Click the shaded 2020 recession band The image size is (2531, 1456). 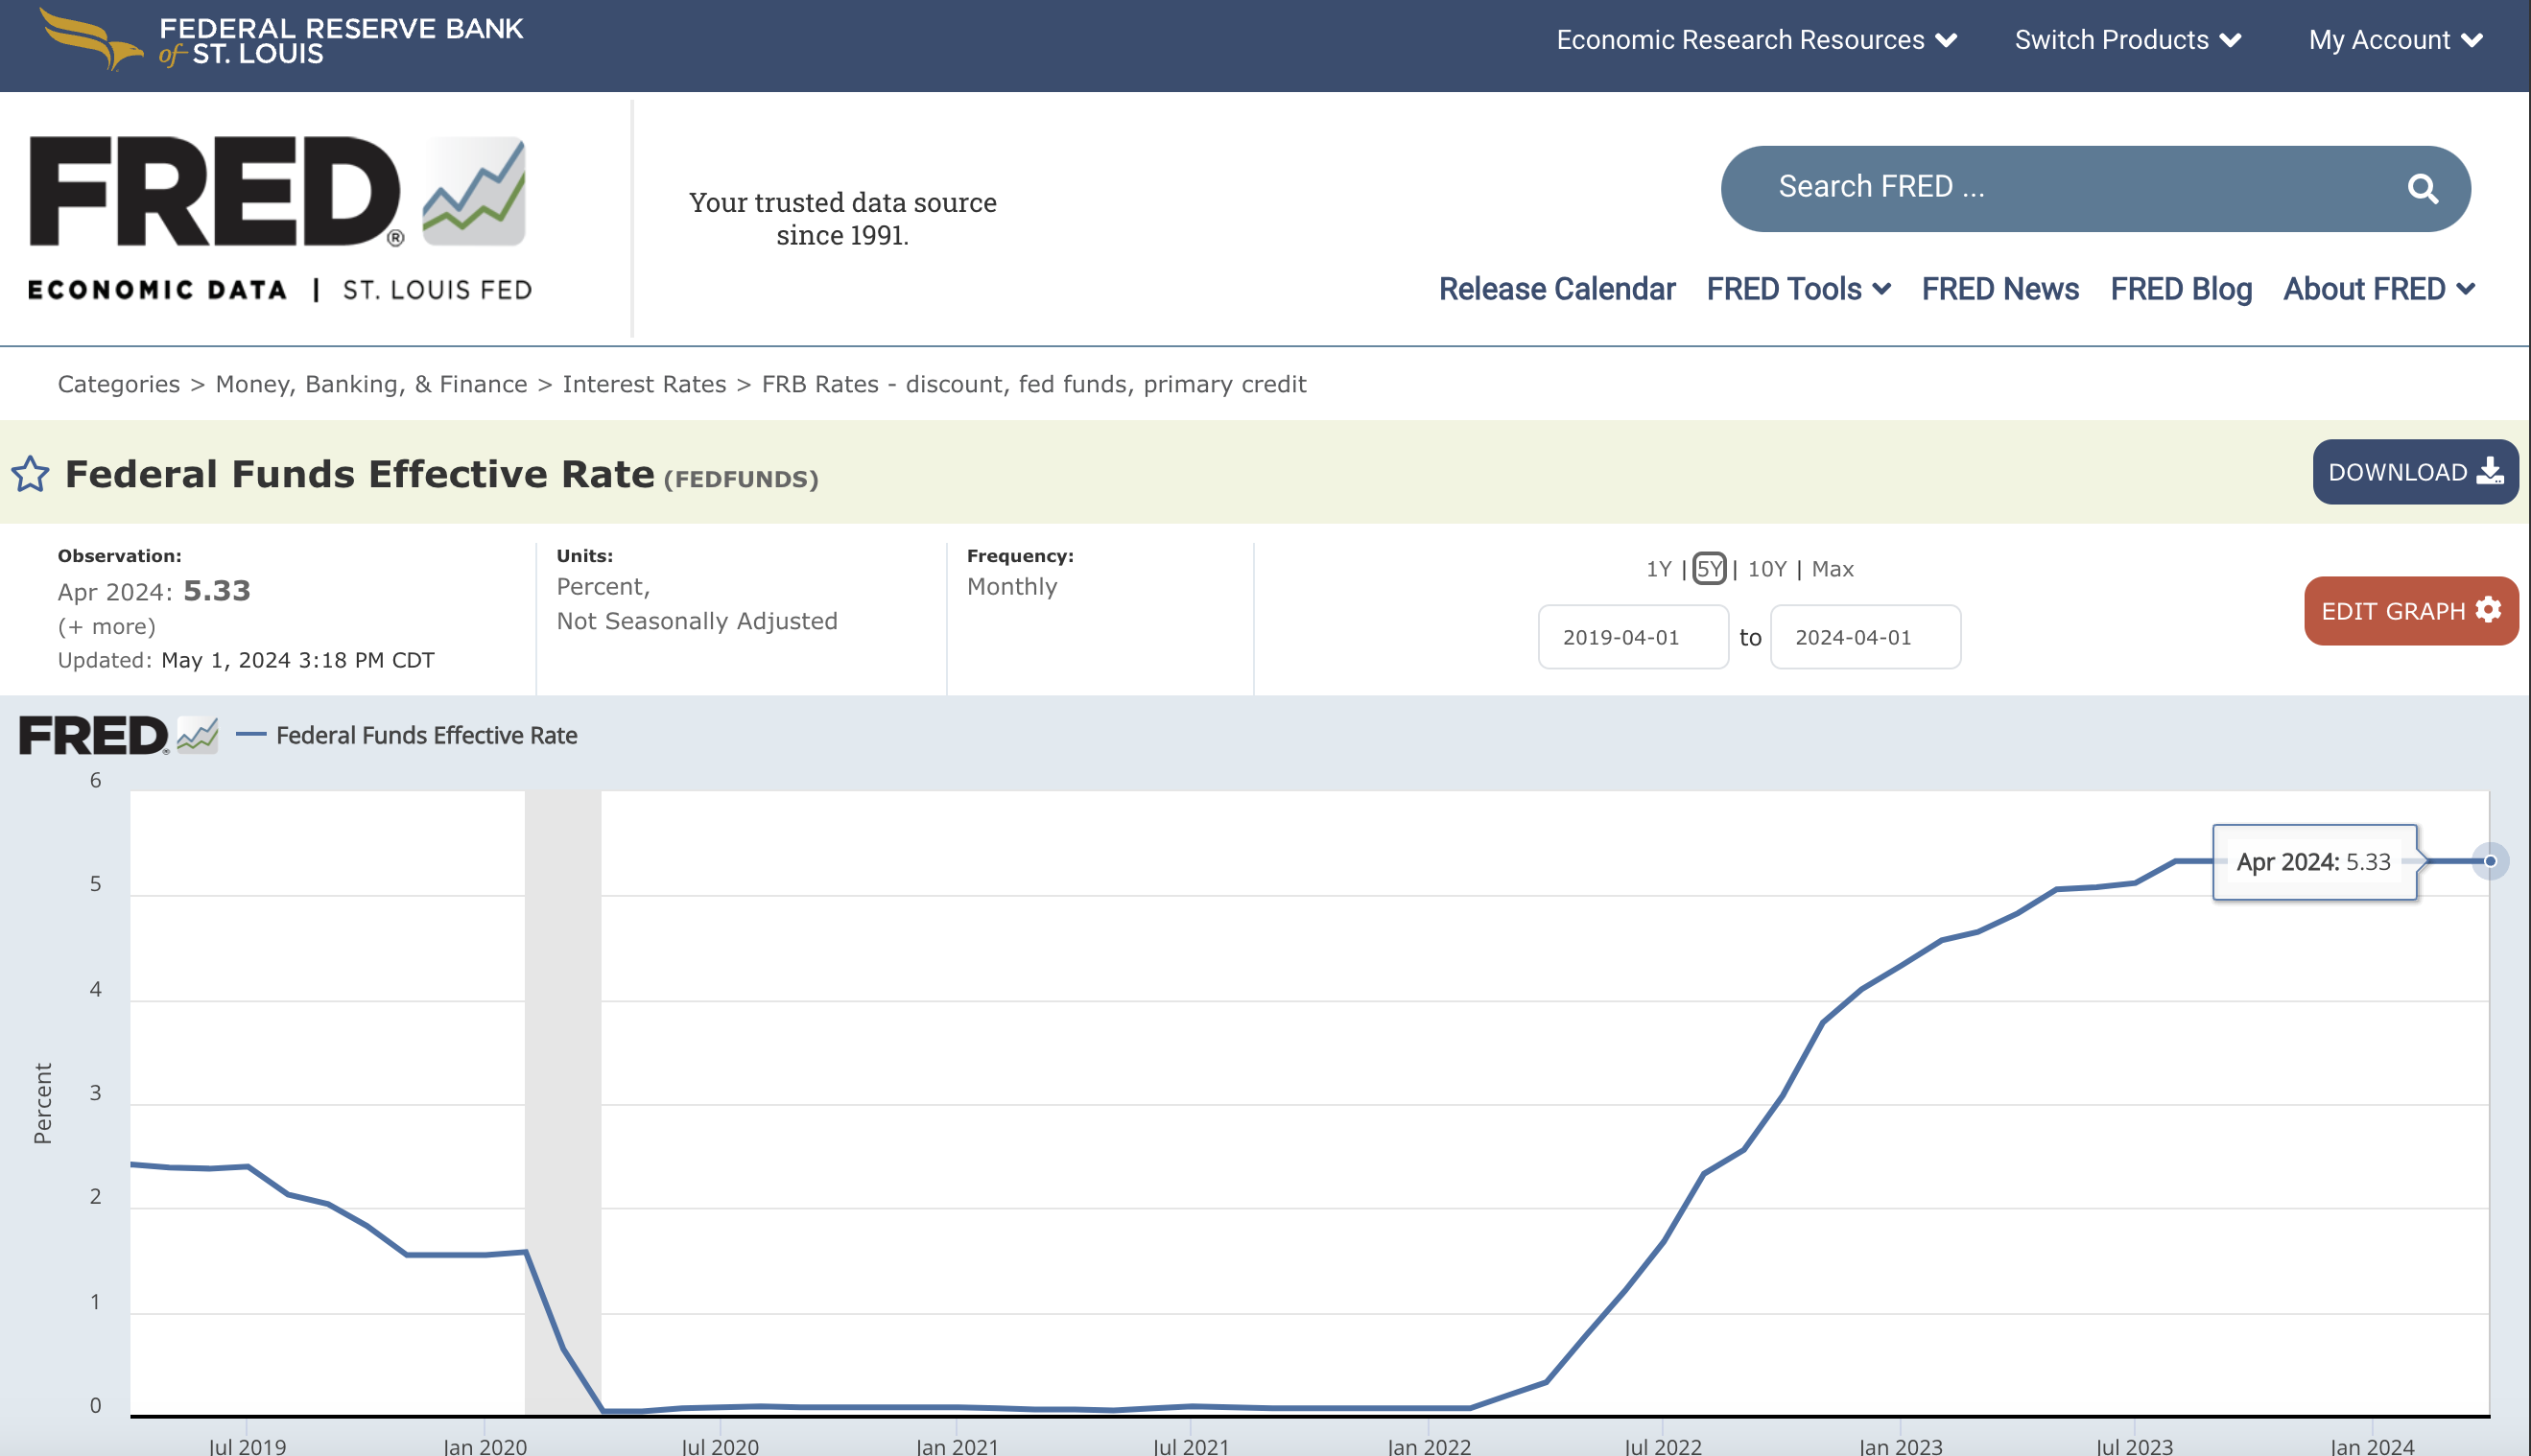563,1102
